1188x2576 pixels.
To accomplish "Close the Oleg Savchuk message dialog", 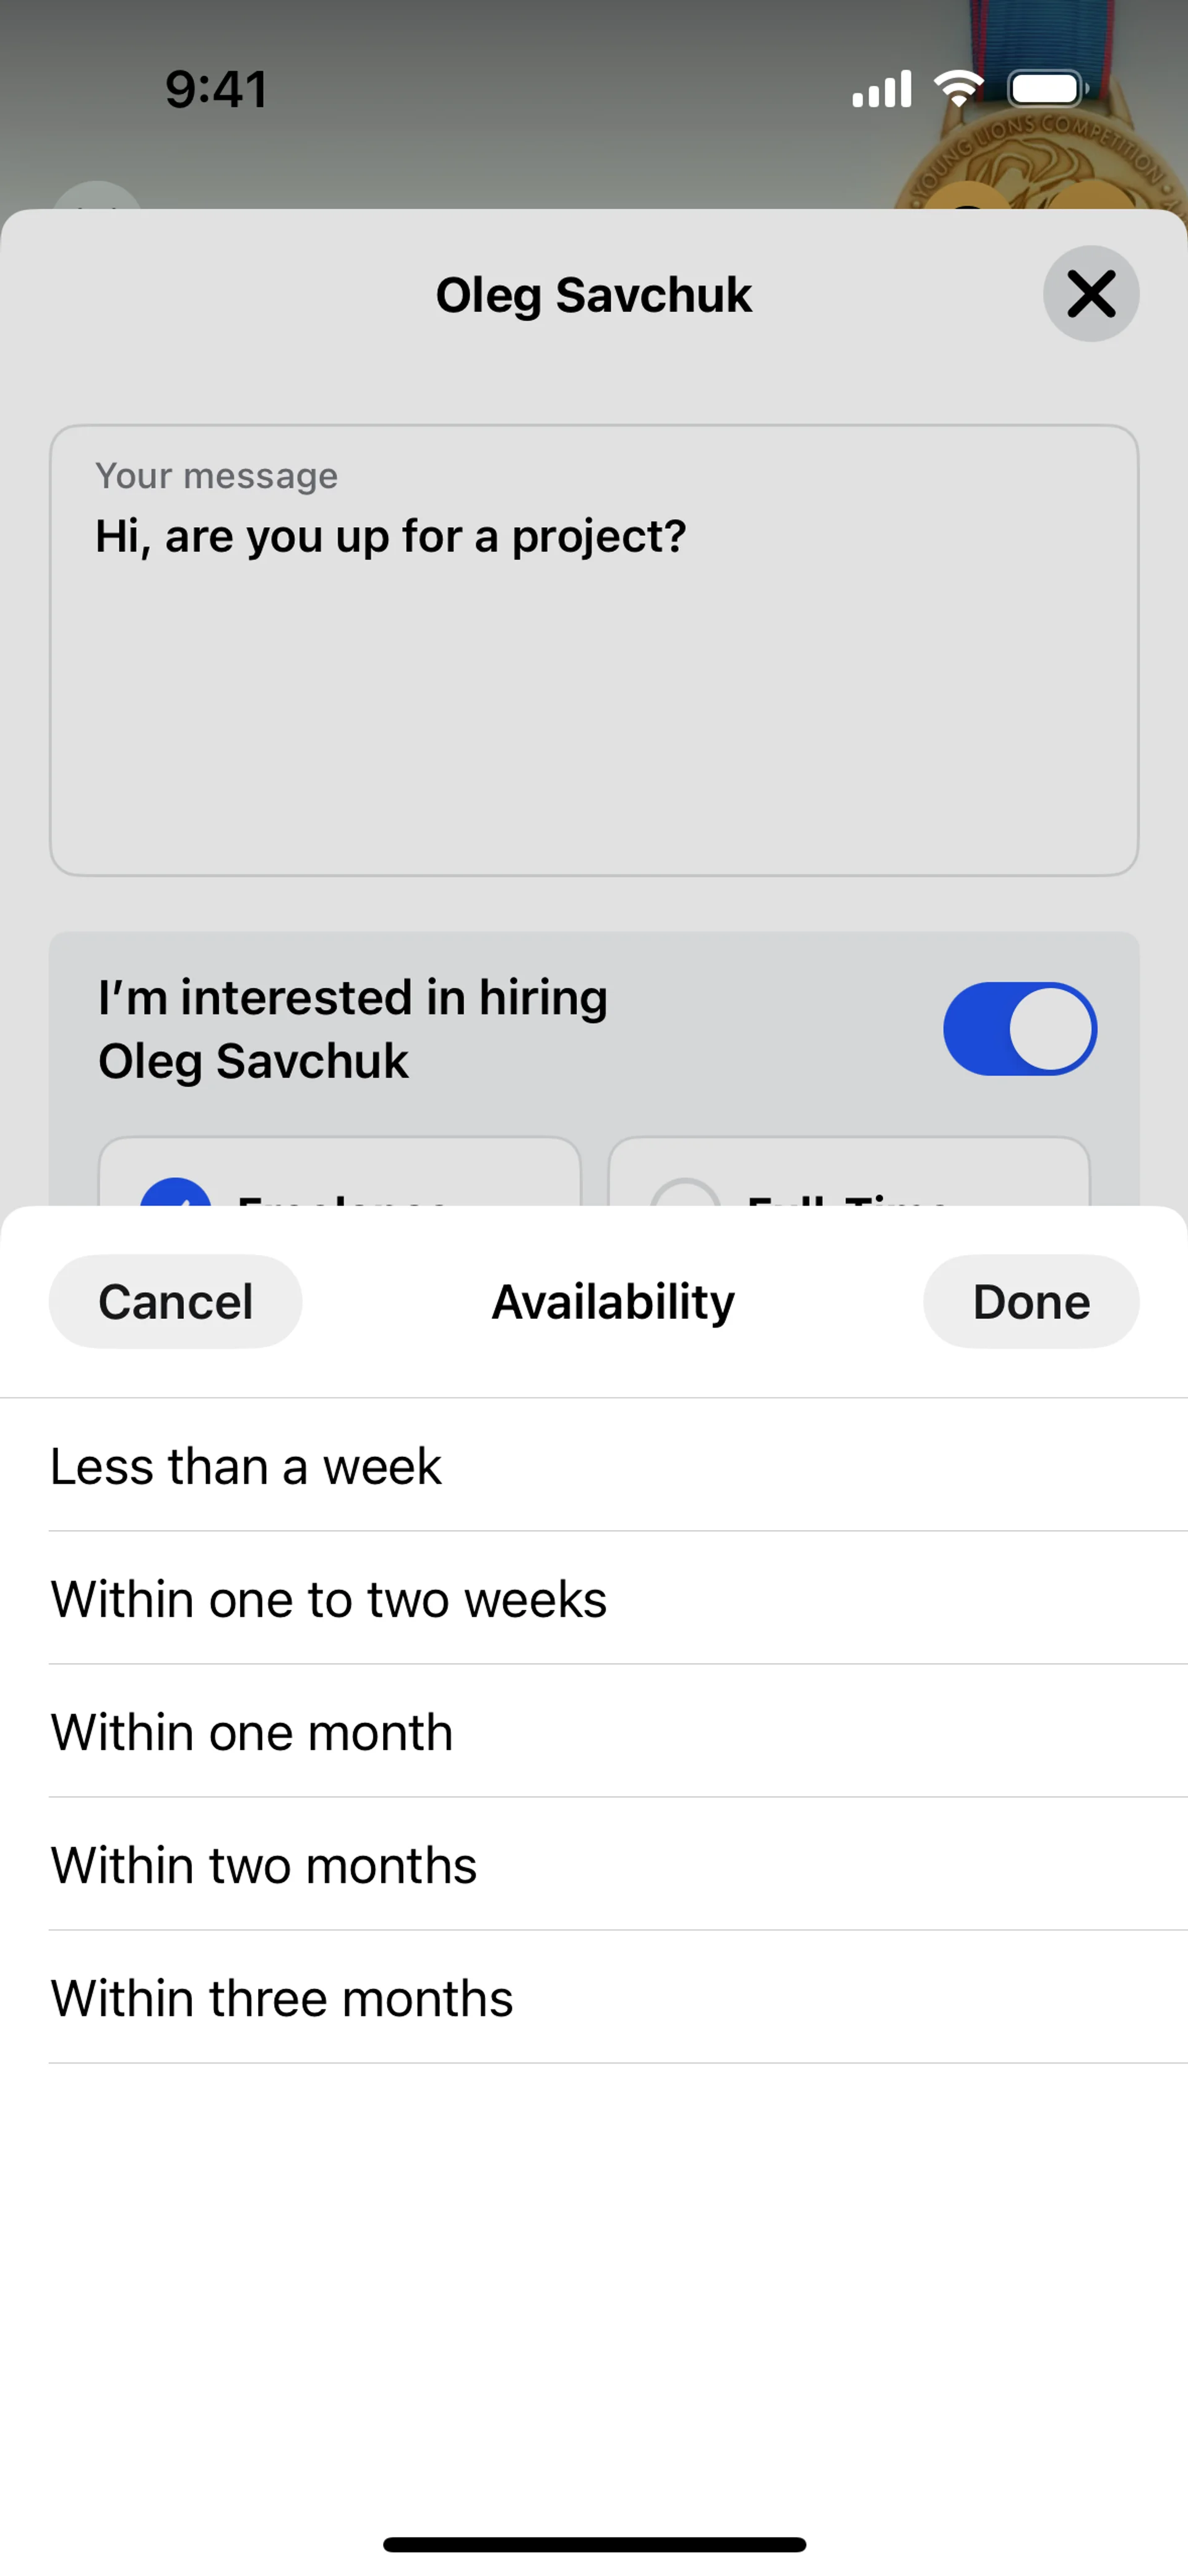I will coord(1090,294).
